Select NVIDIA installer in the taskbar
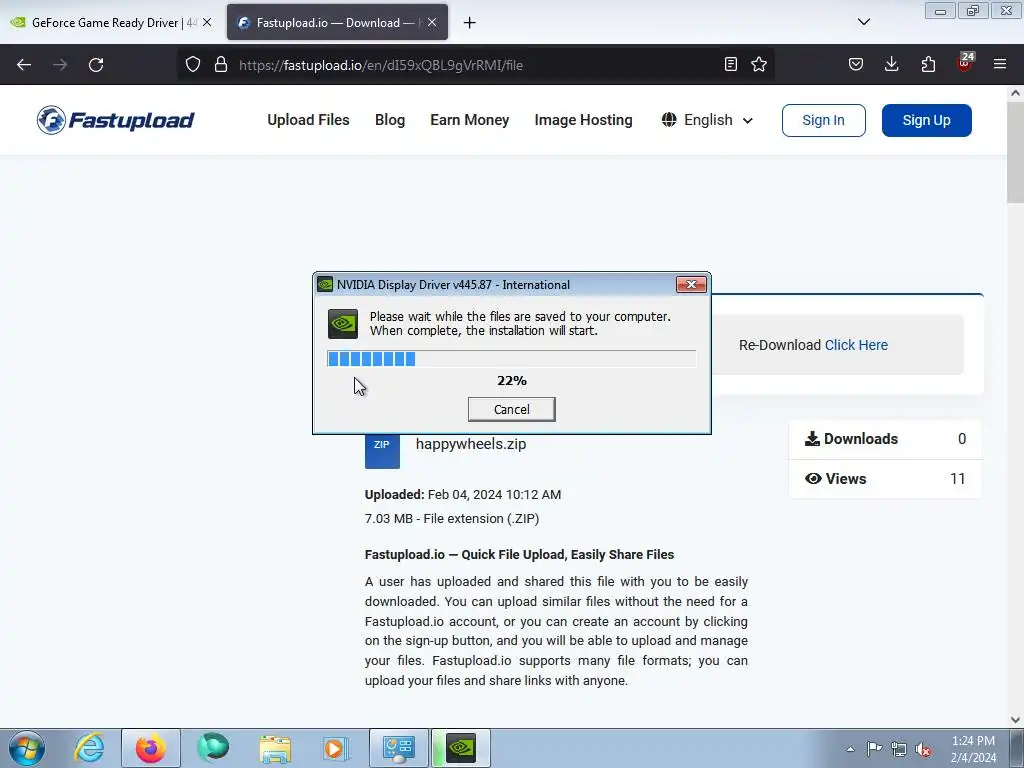This screenshot has width=1024, height=768. pyautogui.click(x=461, y=748)
